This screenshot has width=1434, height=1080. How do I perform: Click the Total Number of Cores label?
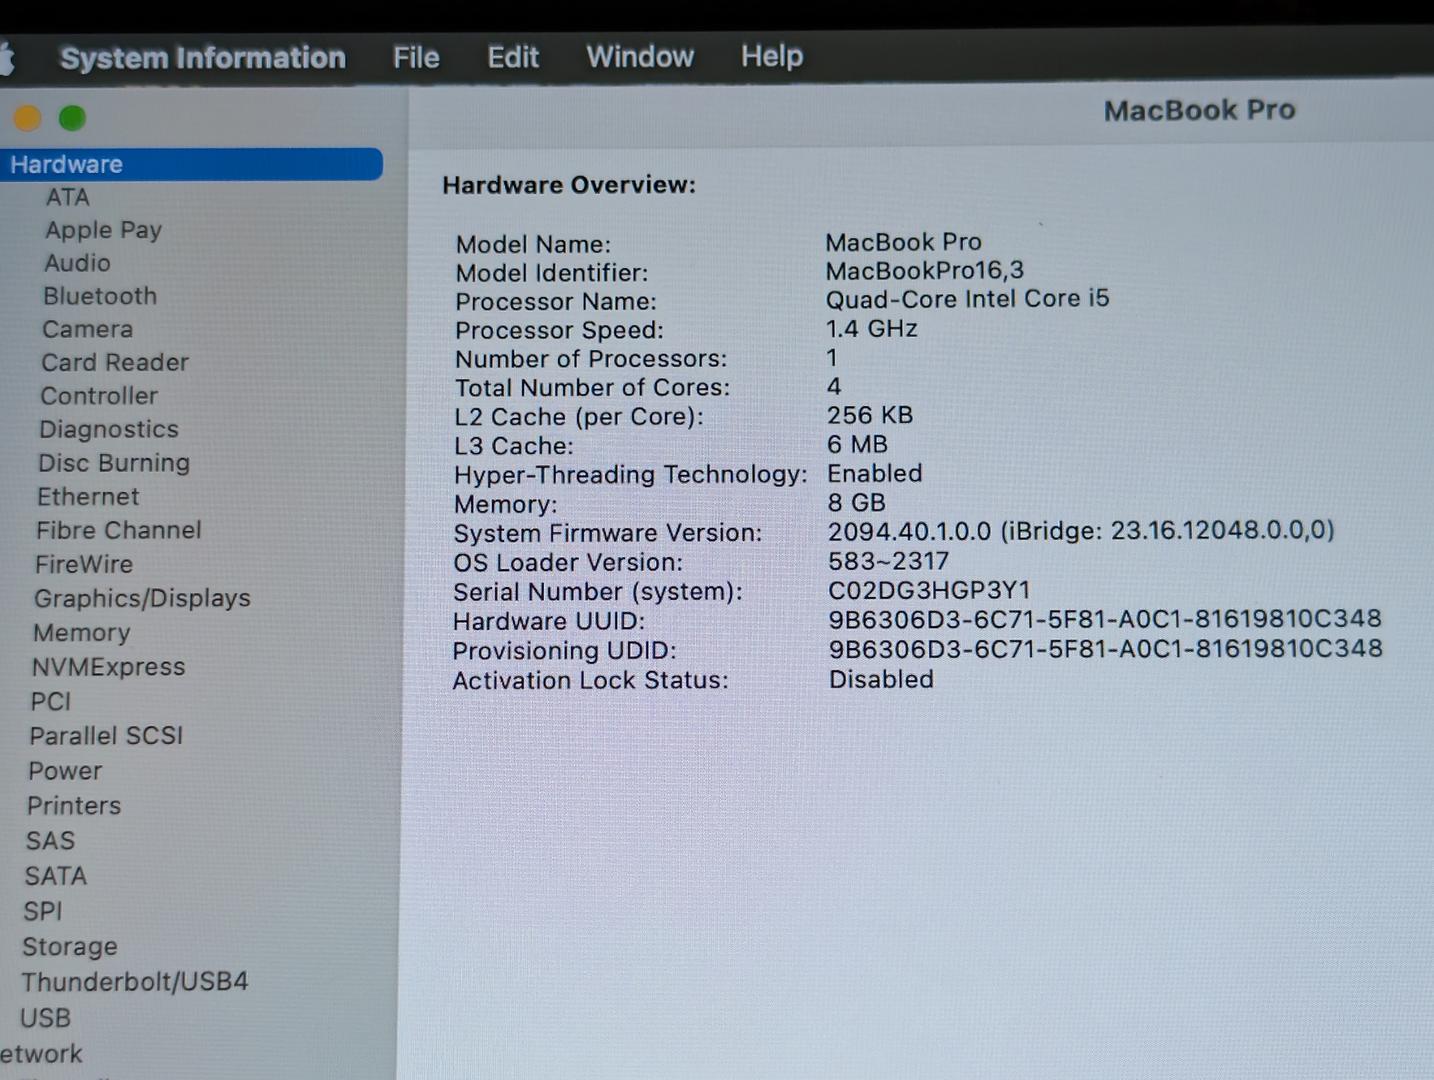pos(592,388)
